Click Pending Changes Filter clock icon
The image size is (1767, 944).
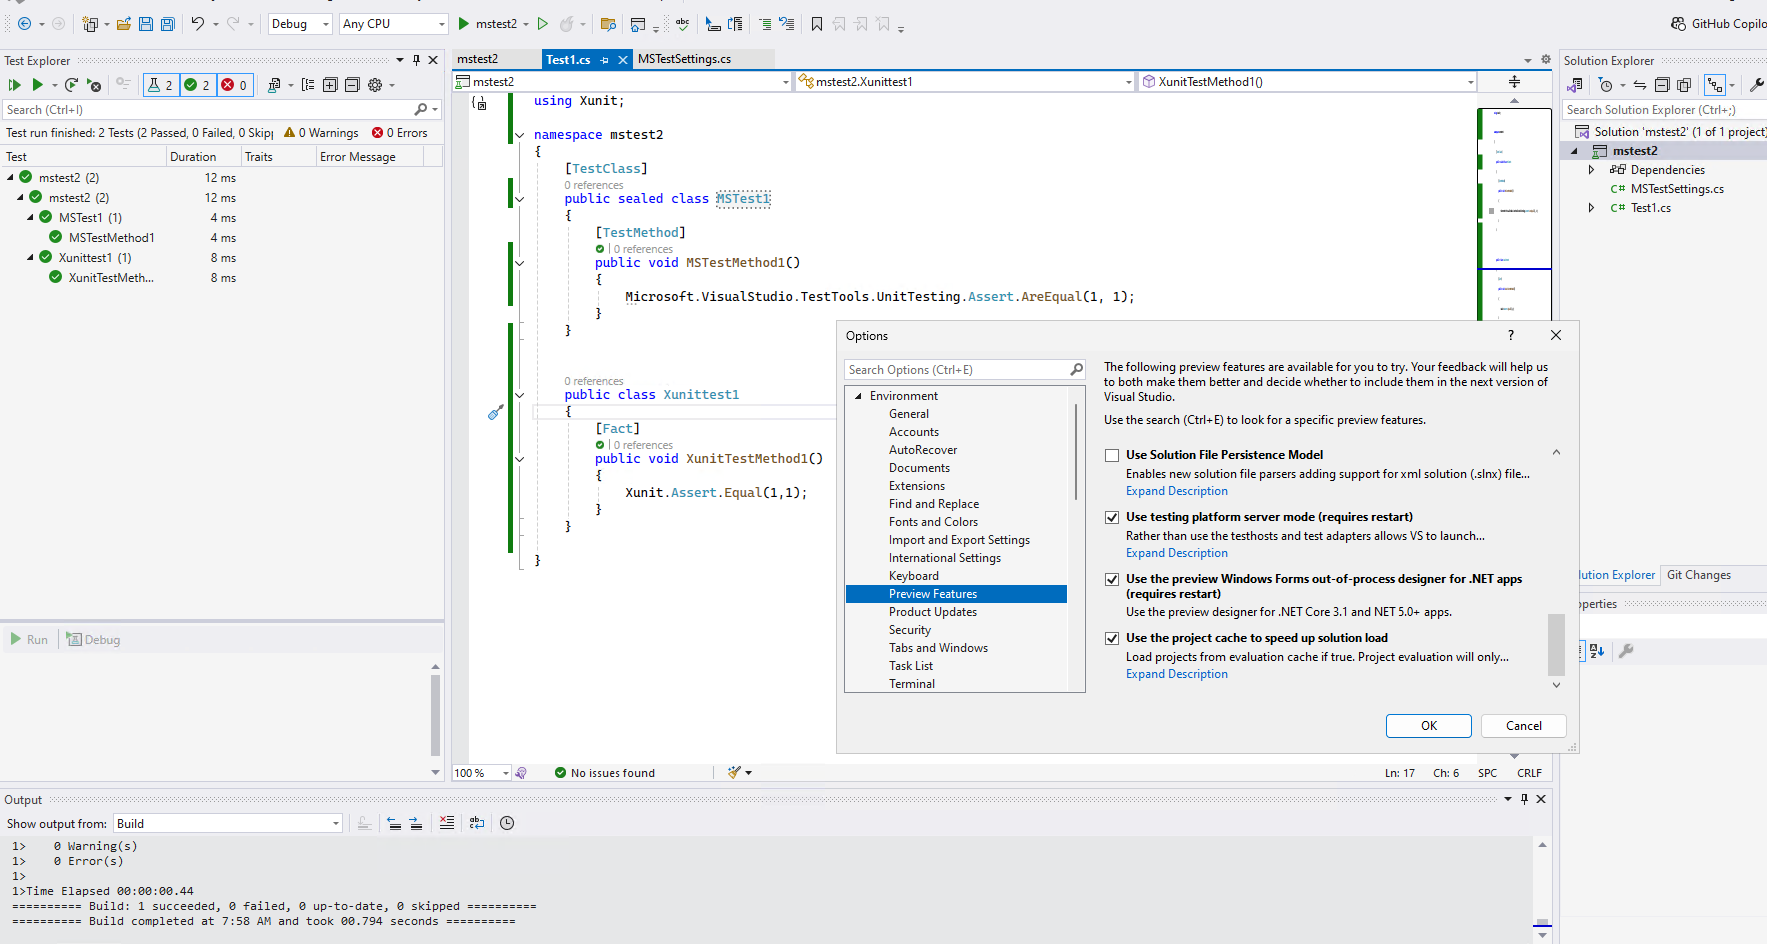[x=1606, y=85]
